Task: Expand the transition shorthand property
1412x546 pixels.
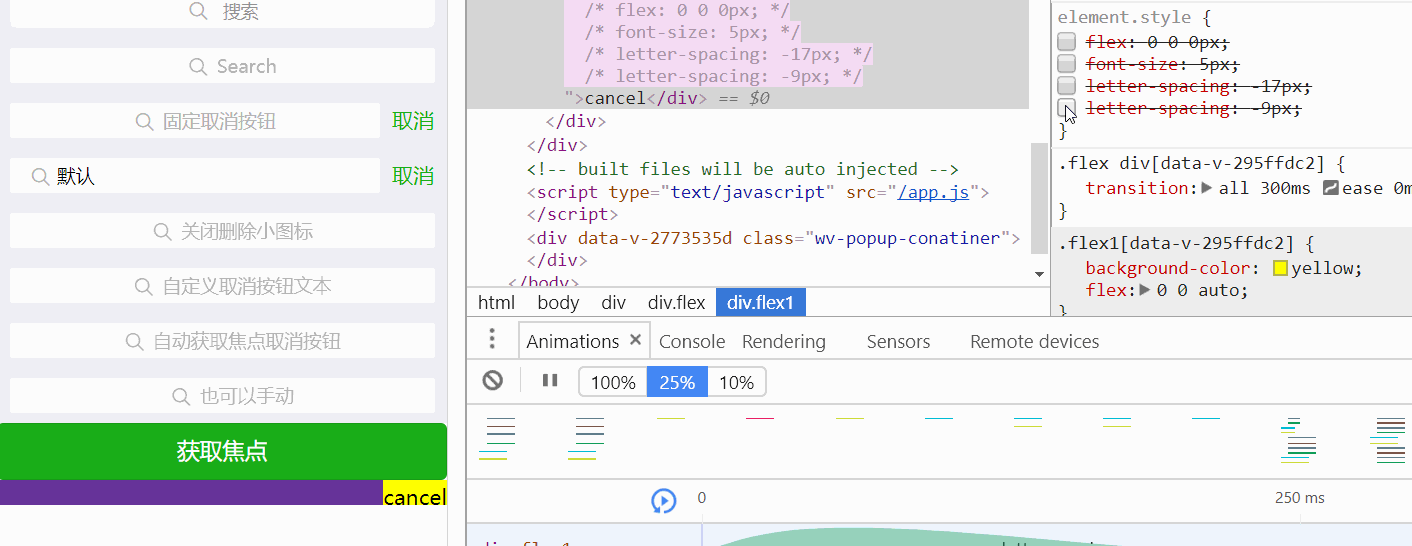Action: coord(1207,188)
